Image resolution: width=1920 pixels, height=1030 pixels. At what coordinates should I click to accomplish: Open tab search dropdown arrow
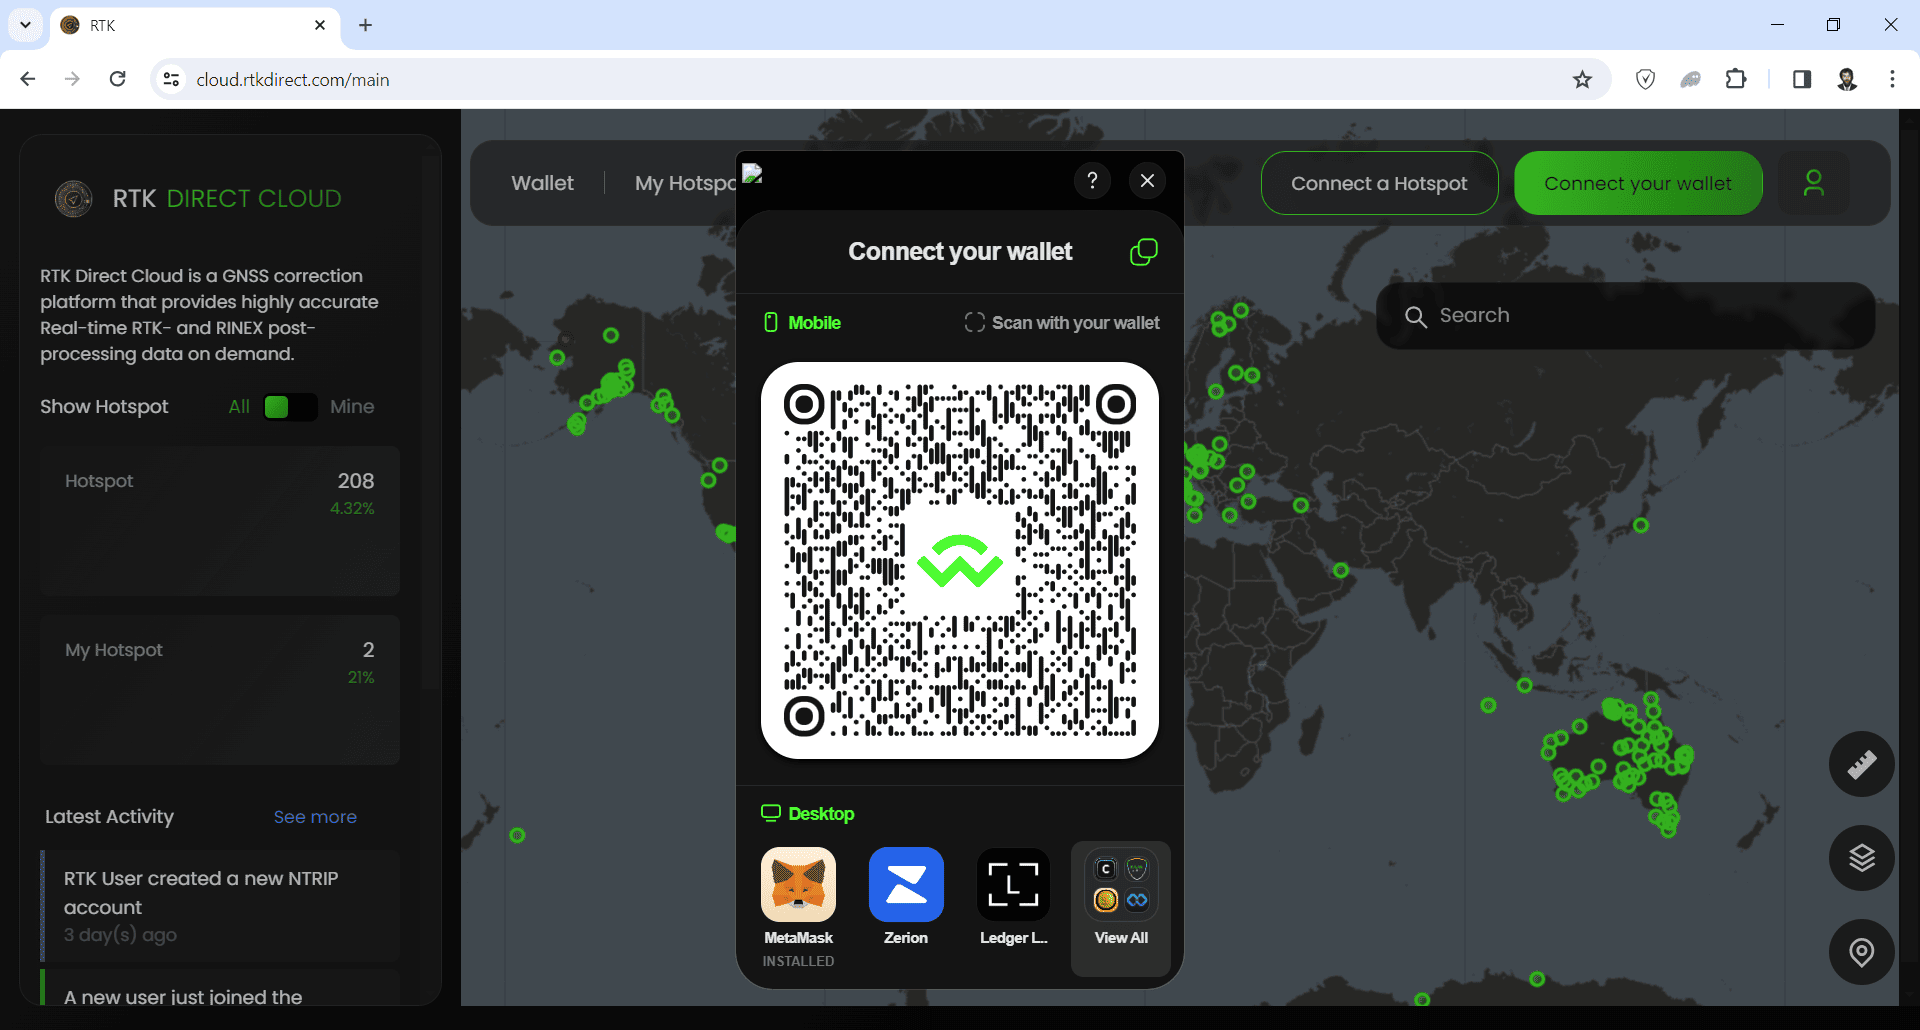point(25,25)
